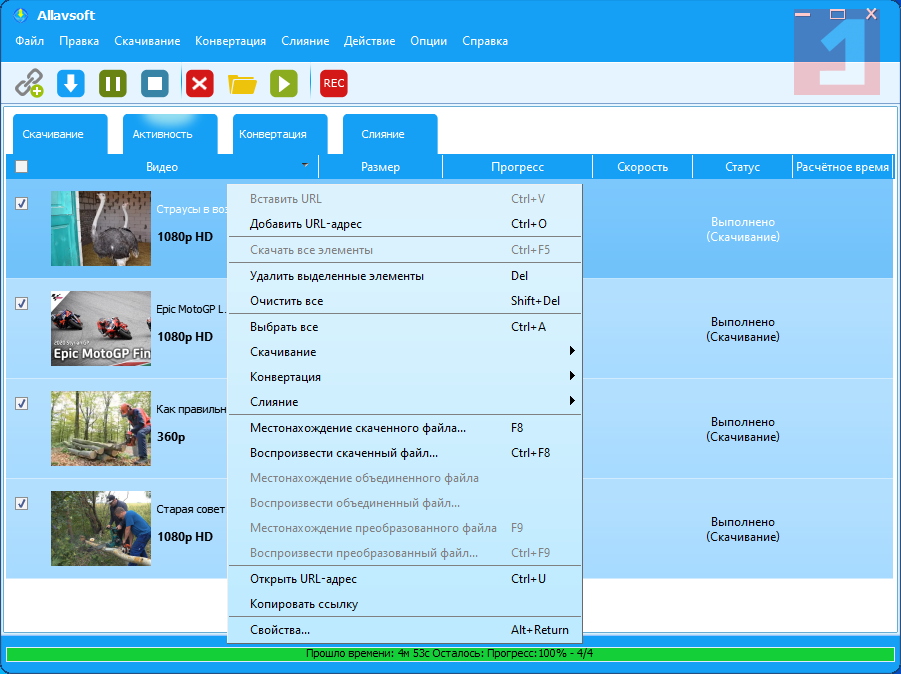Viewport: 901px width, 674px height.
Task: Click the Allavsoft logo in title bar
Action: click(21, 15)
